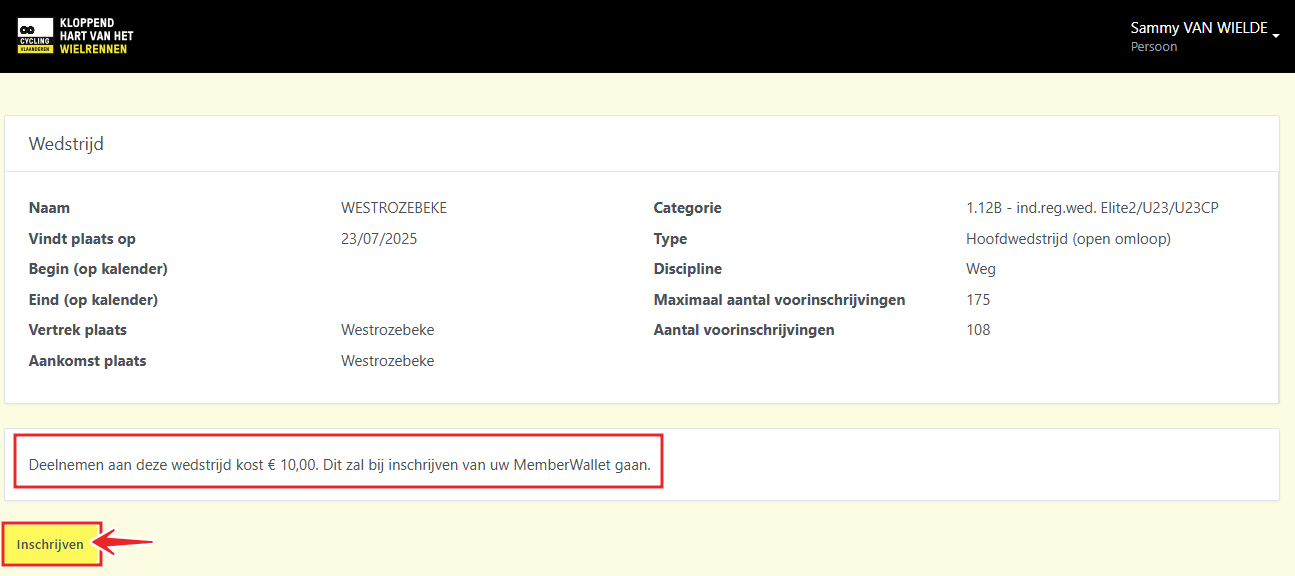
Task: Open the Sammy VAN WIELDE user dropdown
Action: [1204, 36]
